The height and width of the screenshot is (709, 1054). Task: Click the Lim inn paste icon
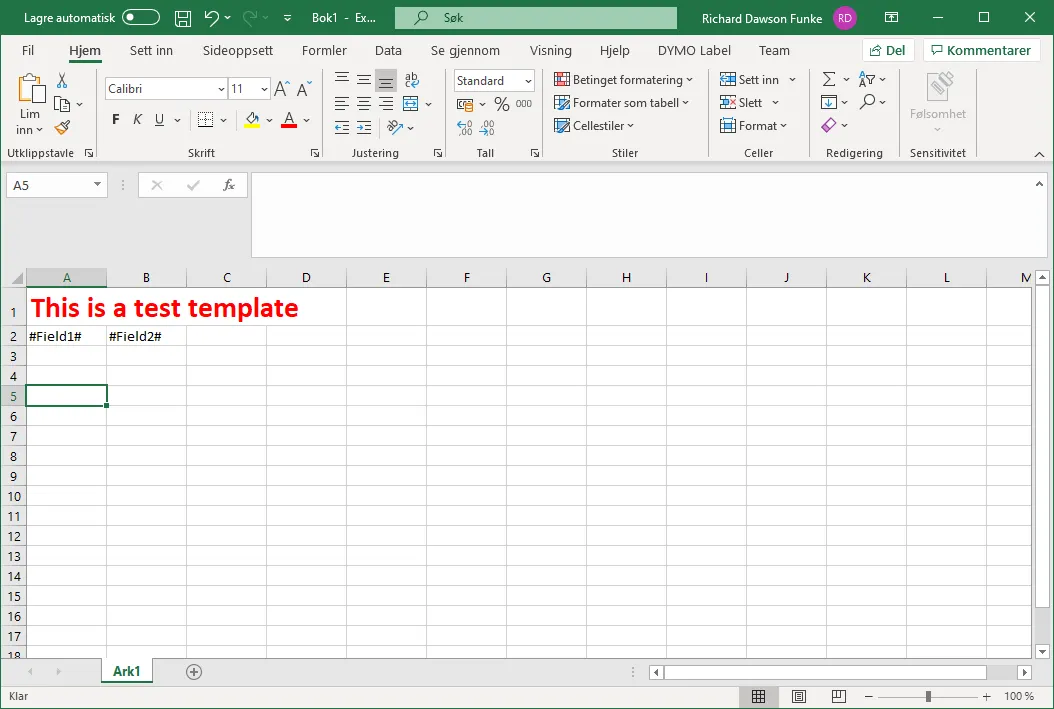(30, 89)
